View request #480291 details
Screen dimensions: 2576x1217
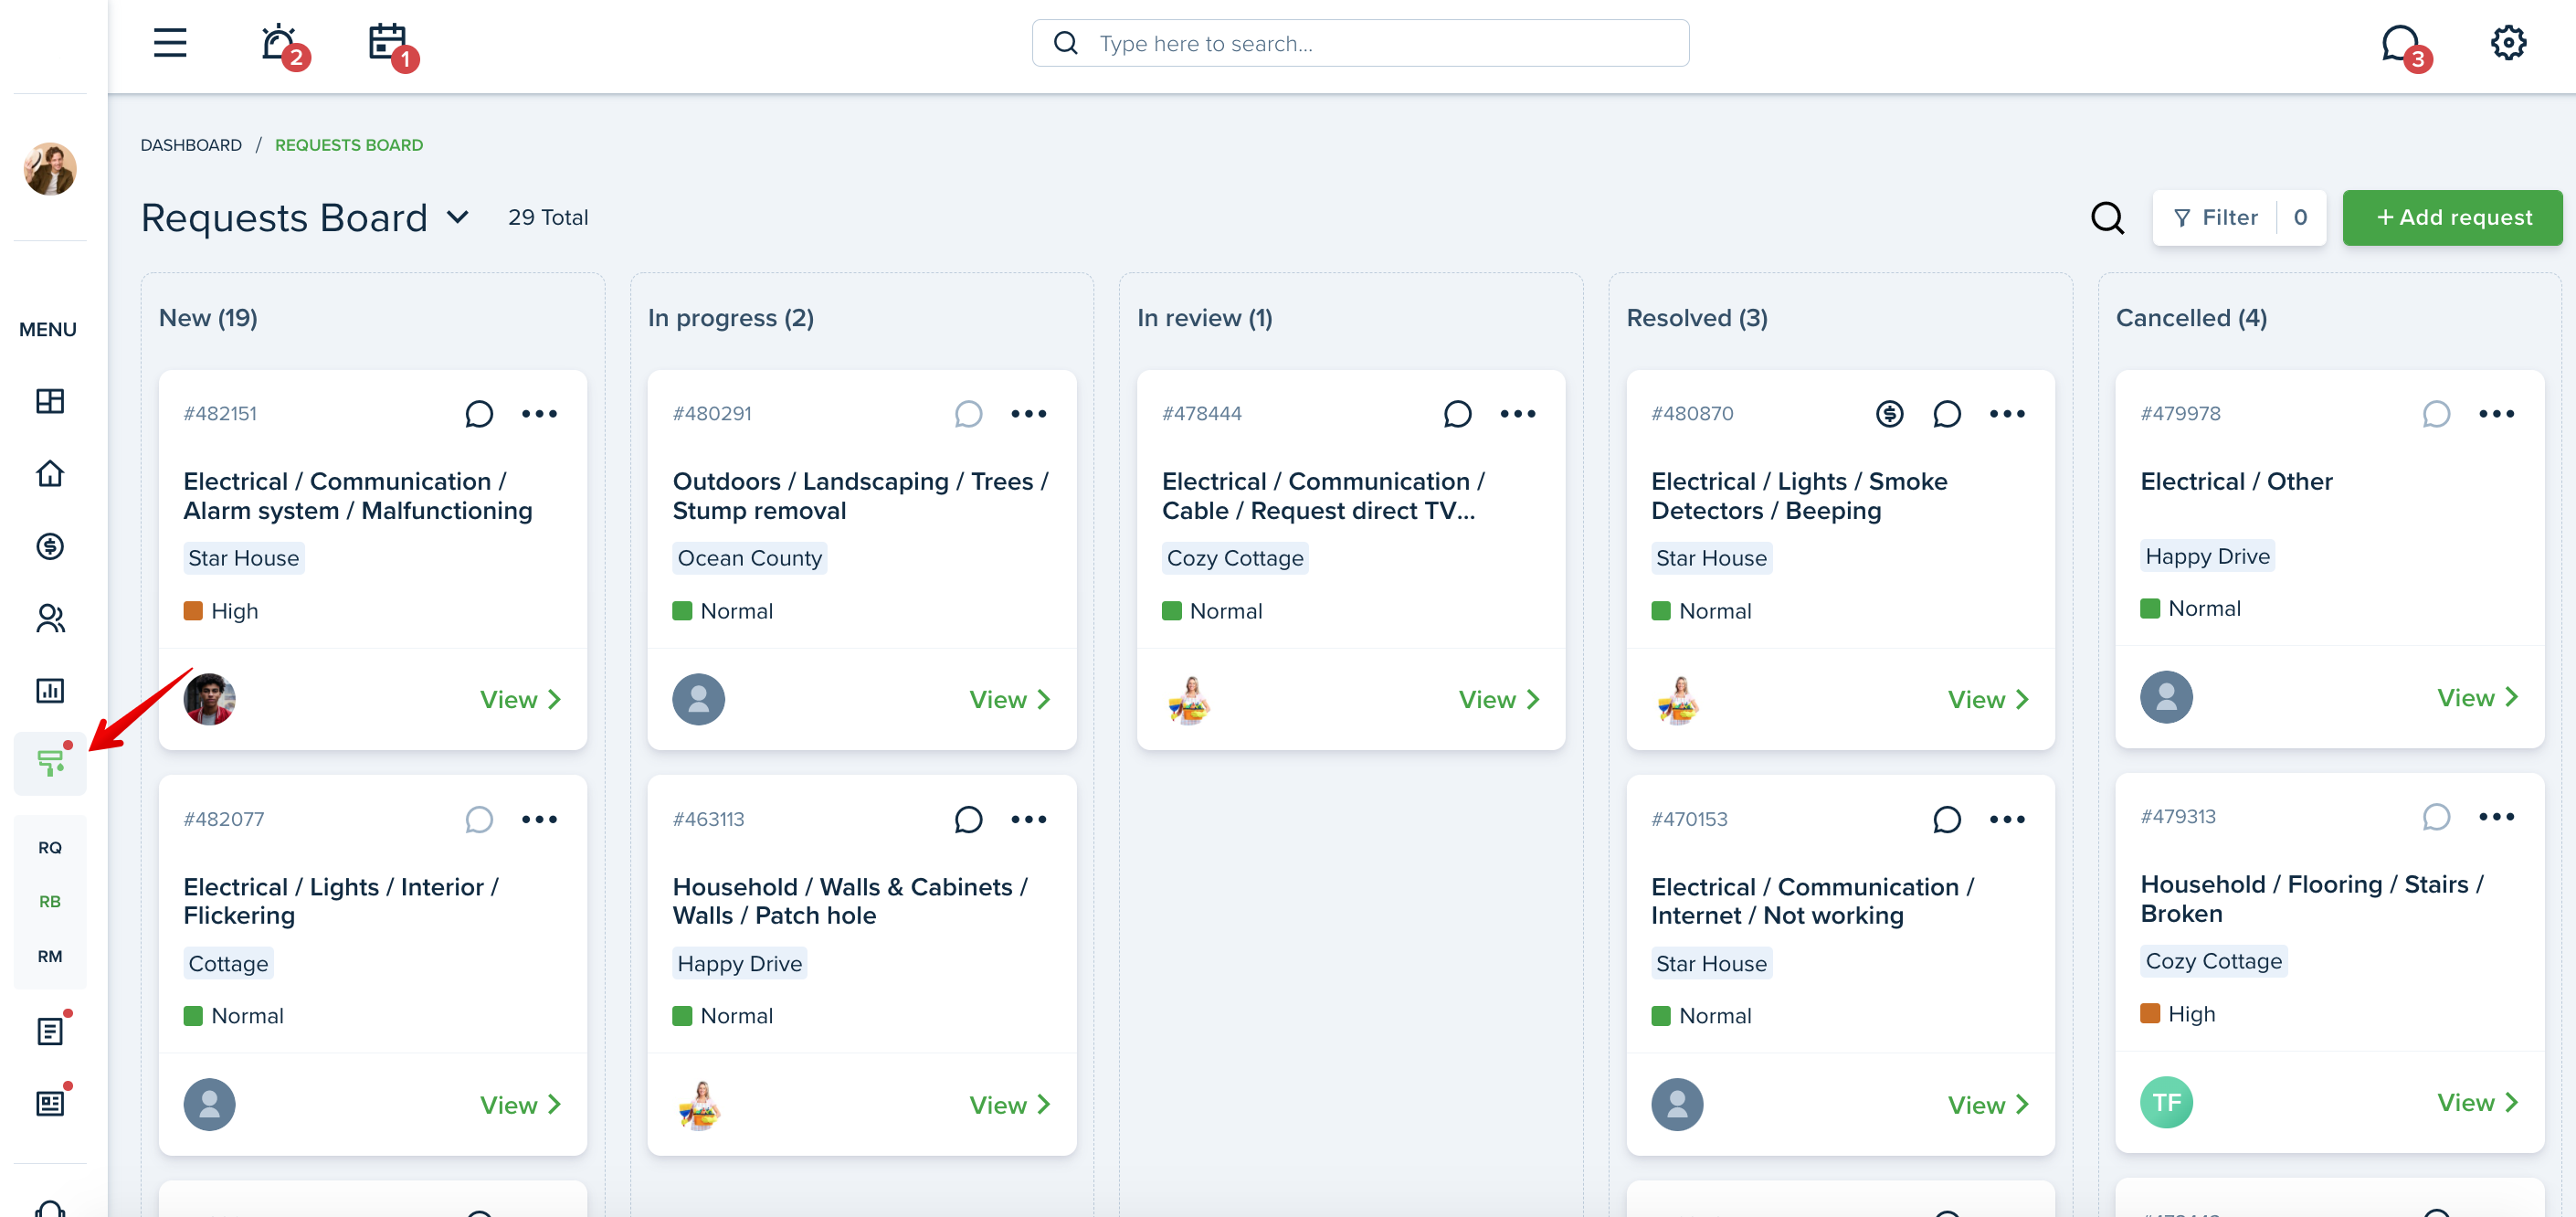coord(1009,699)
